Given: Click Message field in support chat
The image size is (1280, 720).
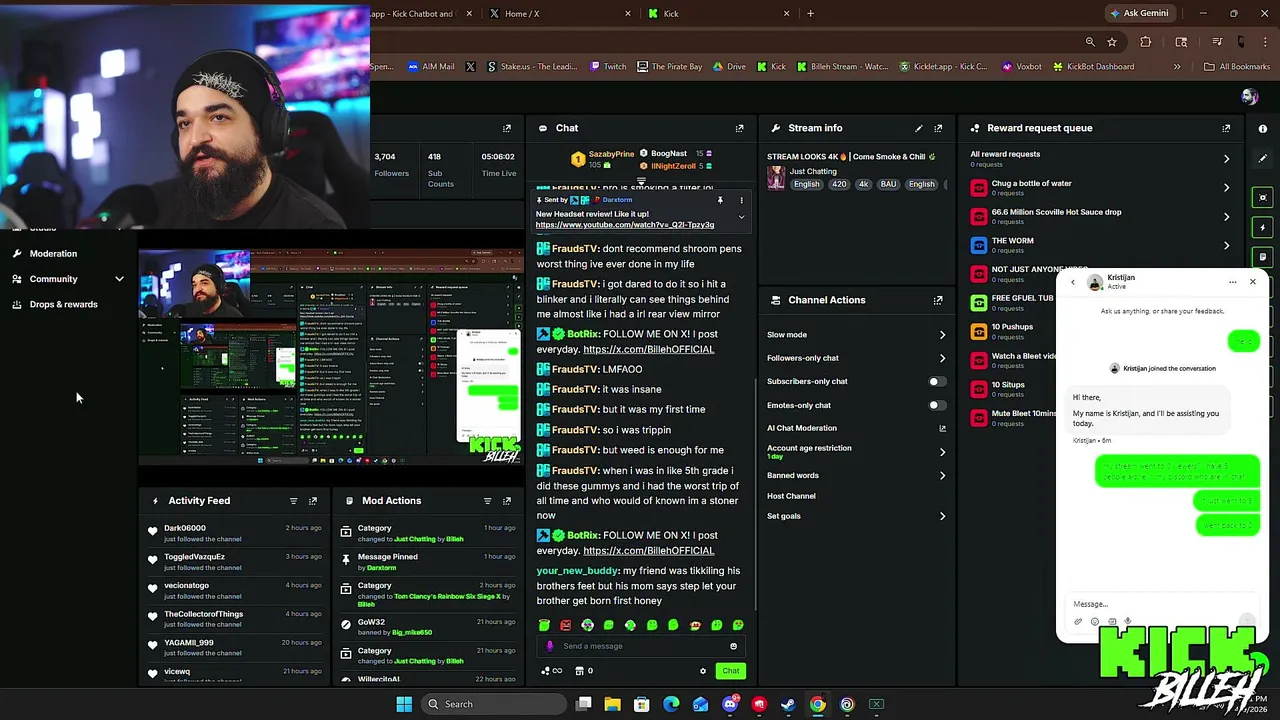Looking at the screenshot, I should [x=1160, y=604].
